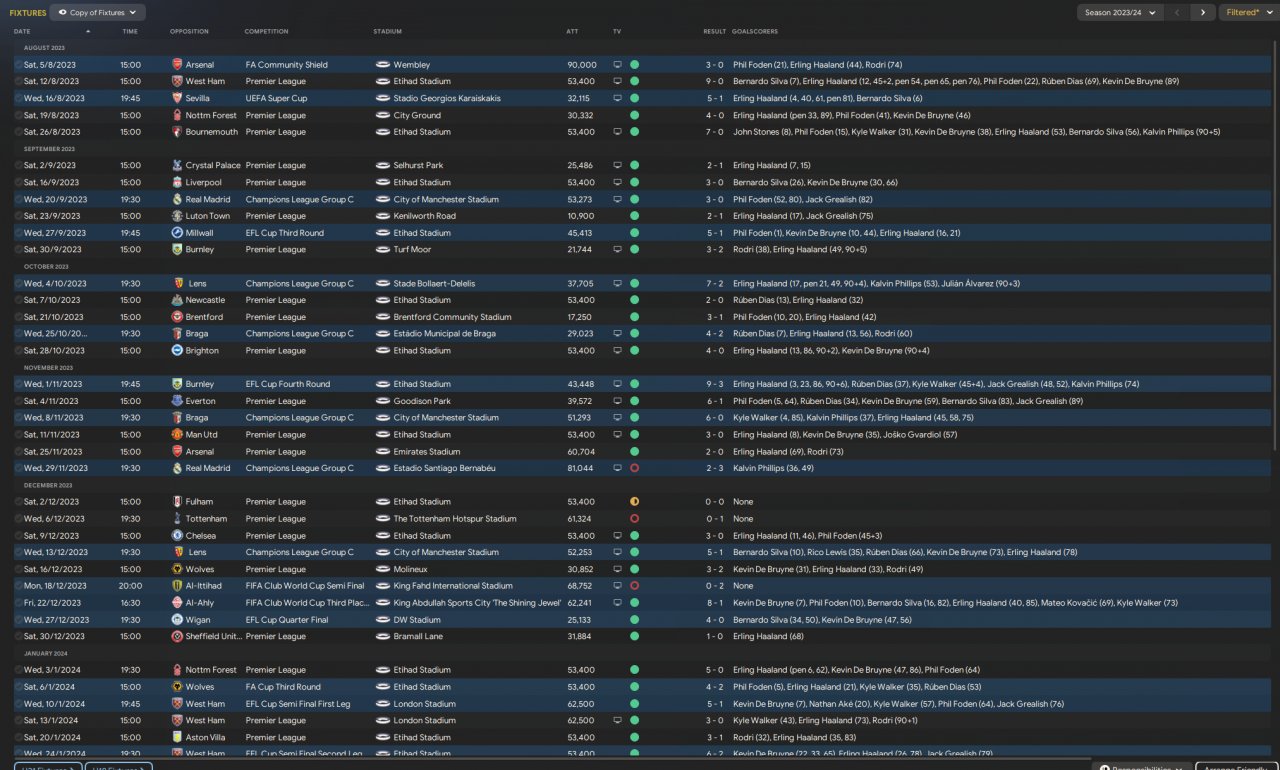Click the vertical scrollbar on the right
Image resolution: width=1280 pixels, height=770 pixels.
1275,245
